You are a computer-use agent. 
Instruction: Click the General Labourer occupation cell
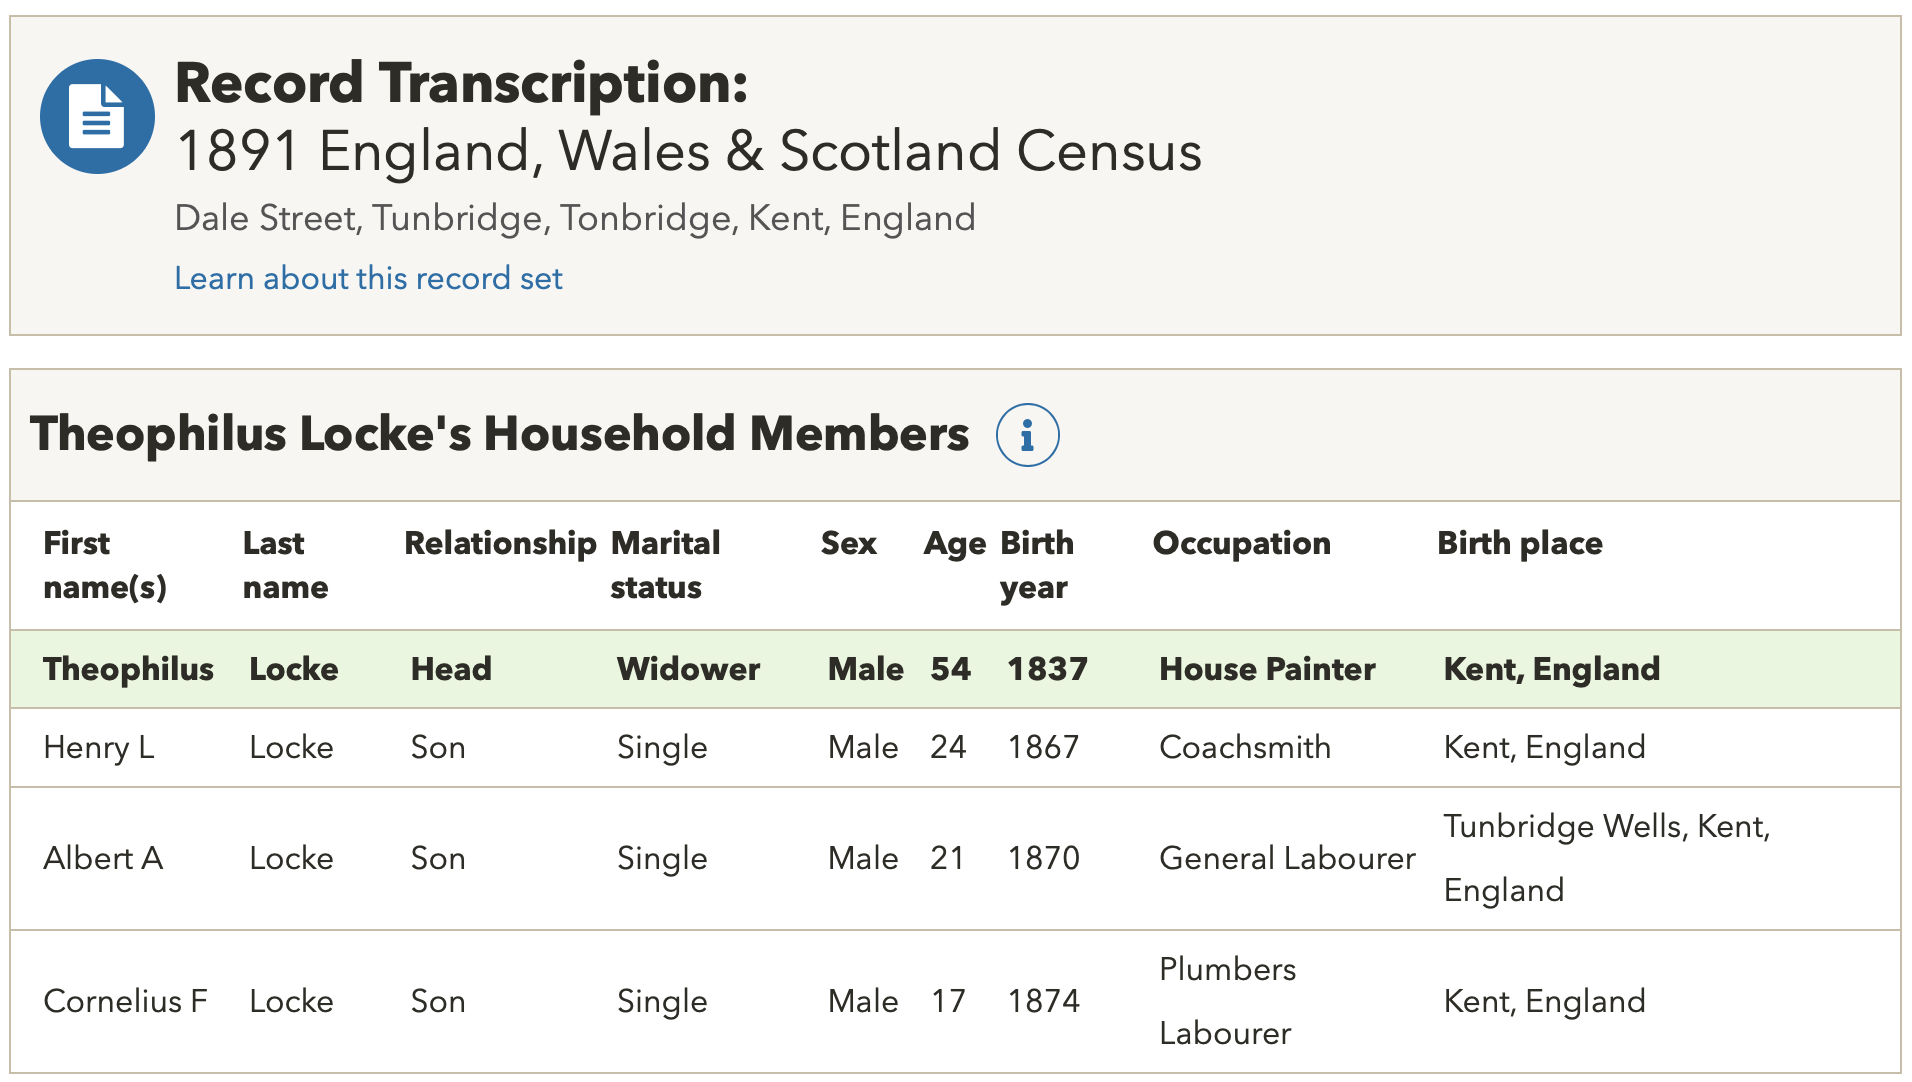[1287, 859]
